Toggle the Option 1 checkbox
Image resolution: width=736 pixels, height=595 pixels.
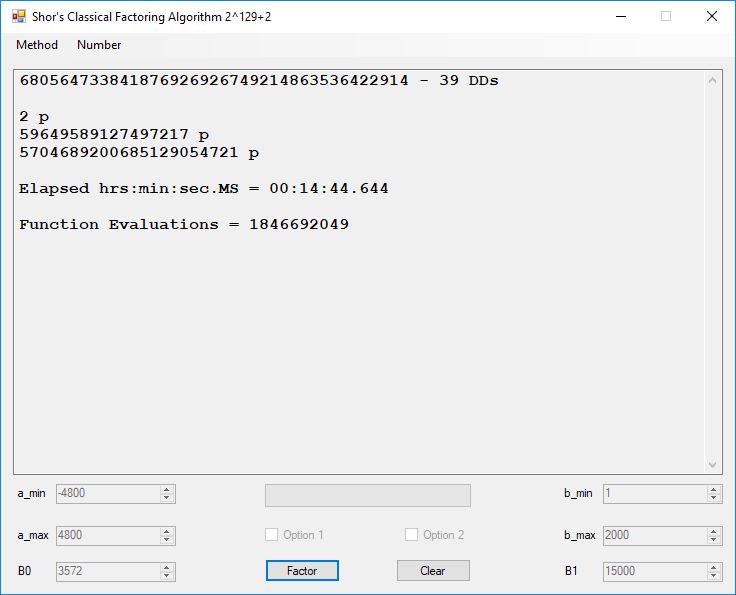pos(272,535)
